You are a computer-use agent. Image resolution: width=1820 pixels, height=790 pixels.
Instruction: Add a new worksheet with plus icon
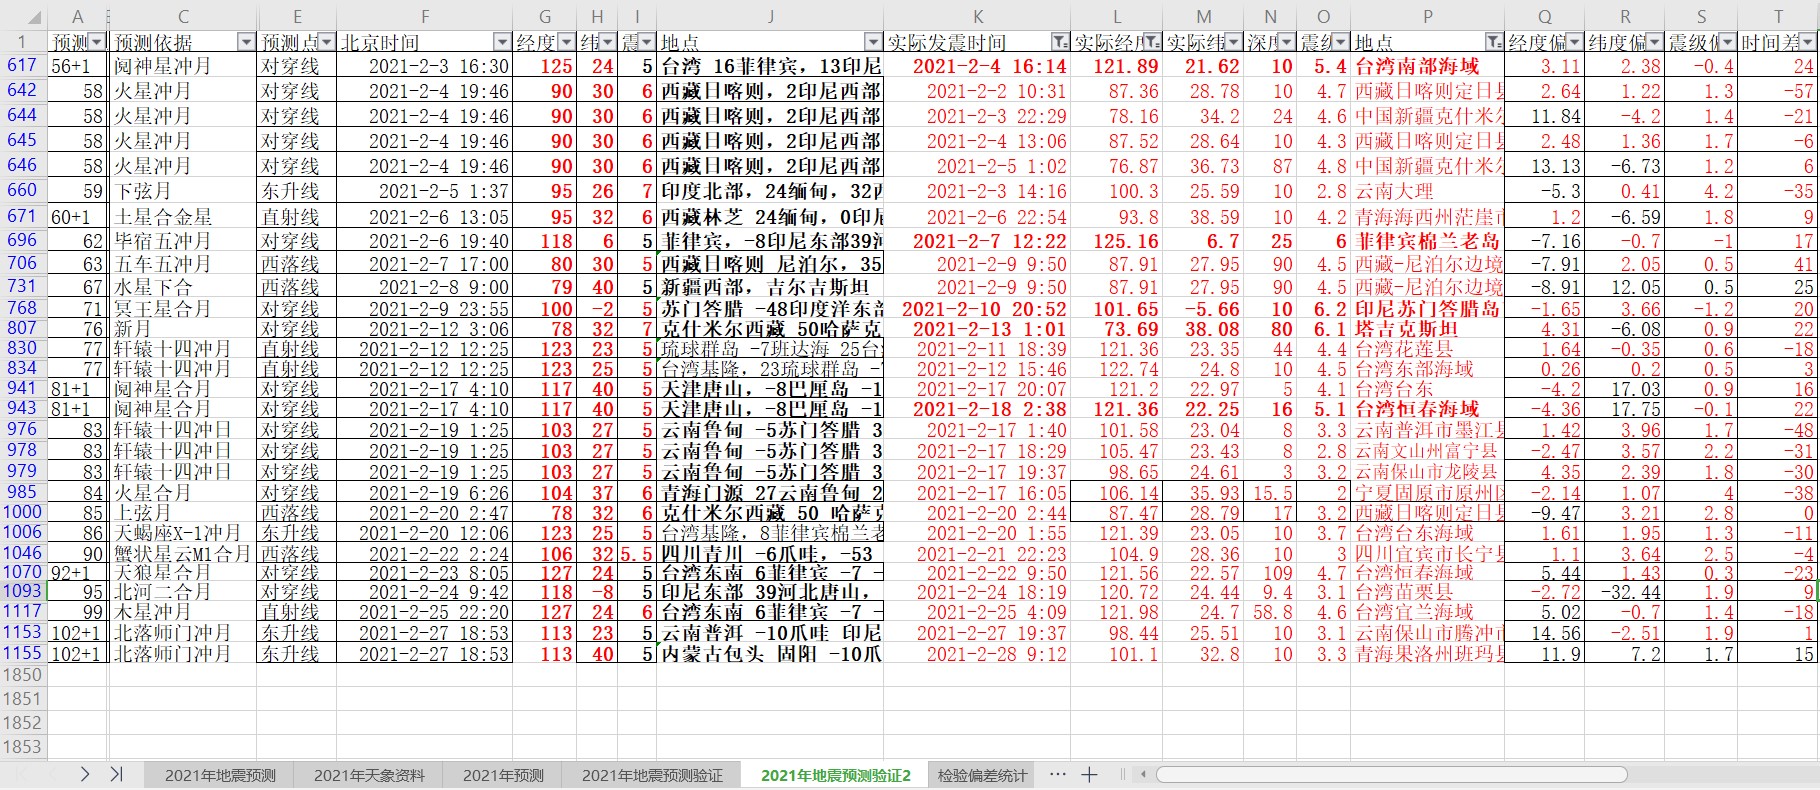(x=1089, y=775)
